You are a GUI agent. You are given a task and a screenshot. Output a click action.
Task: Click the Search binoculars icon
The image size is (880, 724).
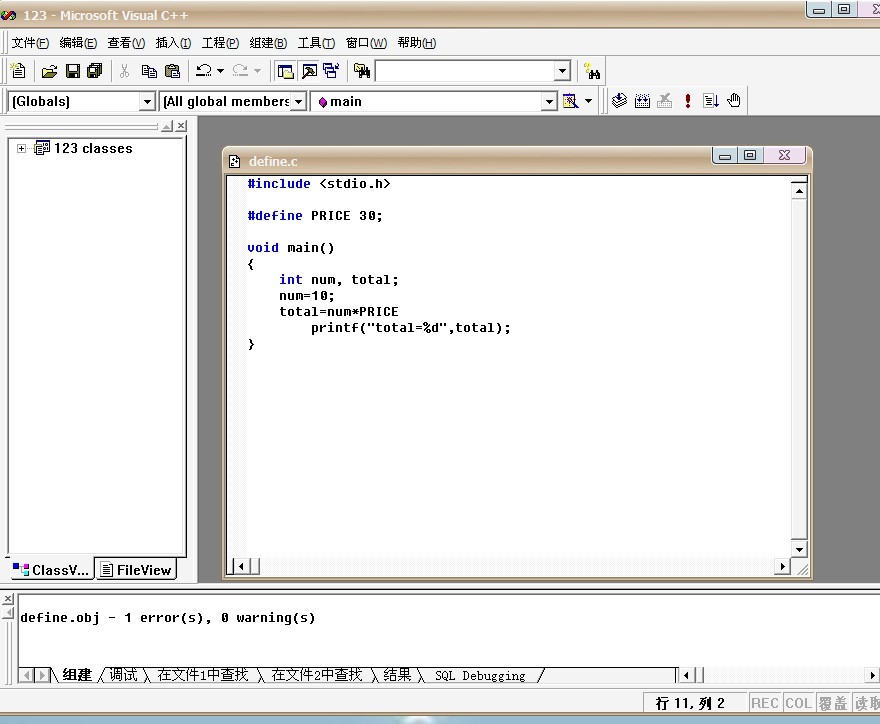pyautogui.click(x=592, y=71)
